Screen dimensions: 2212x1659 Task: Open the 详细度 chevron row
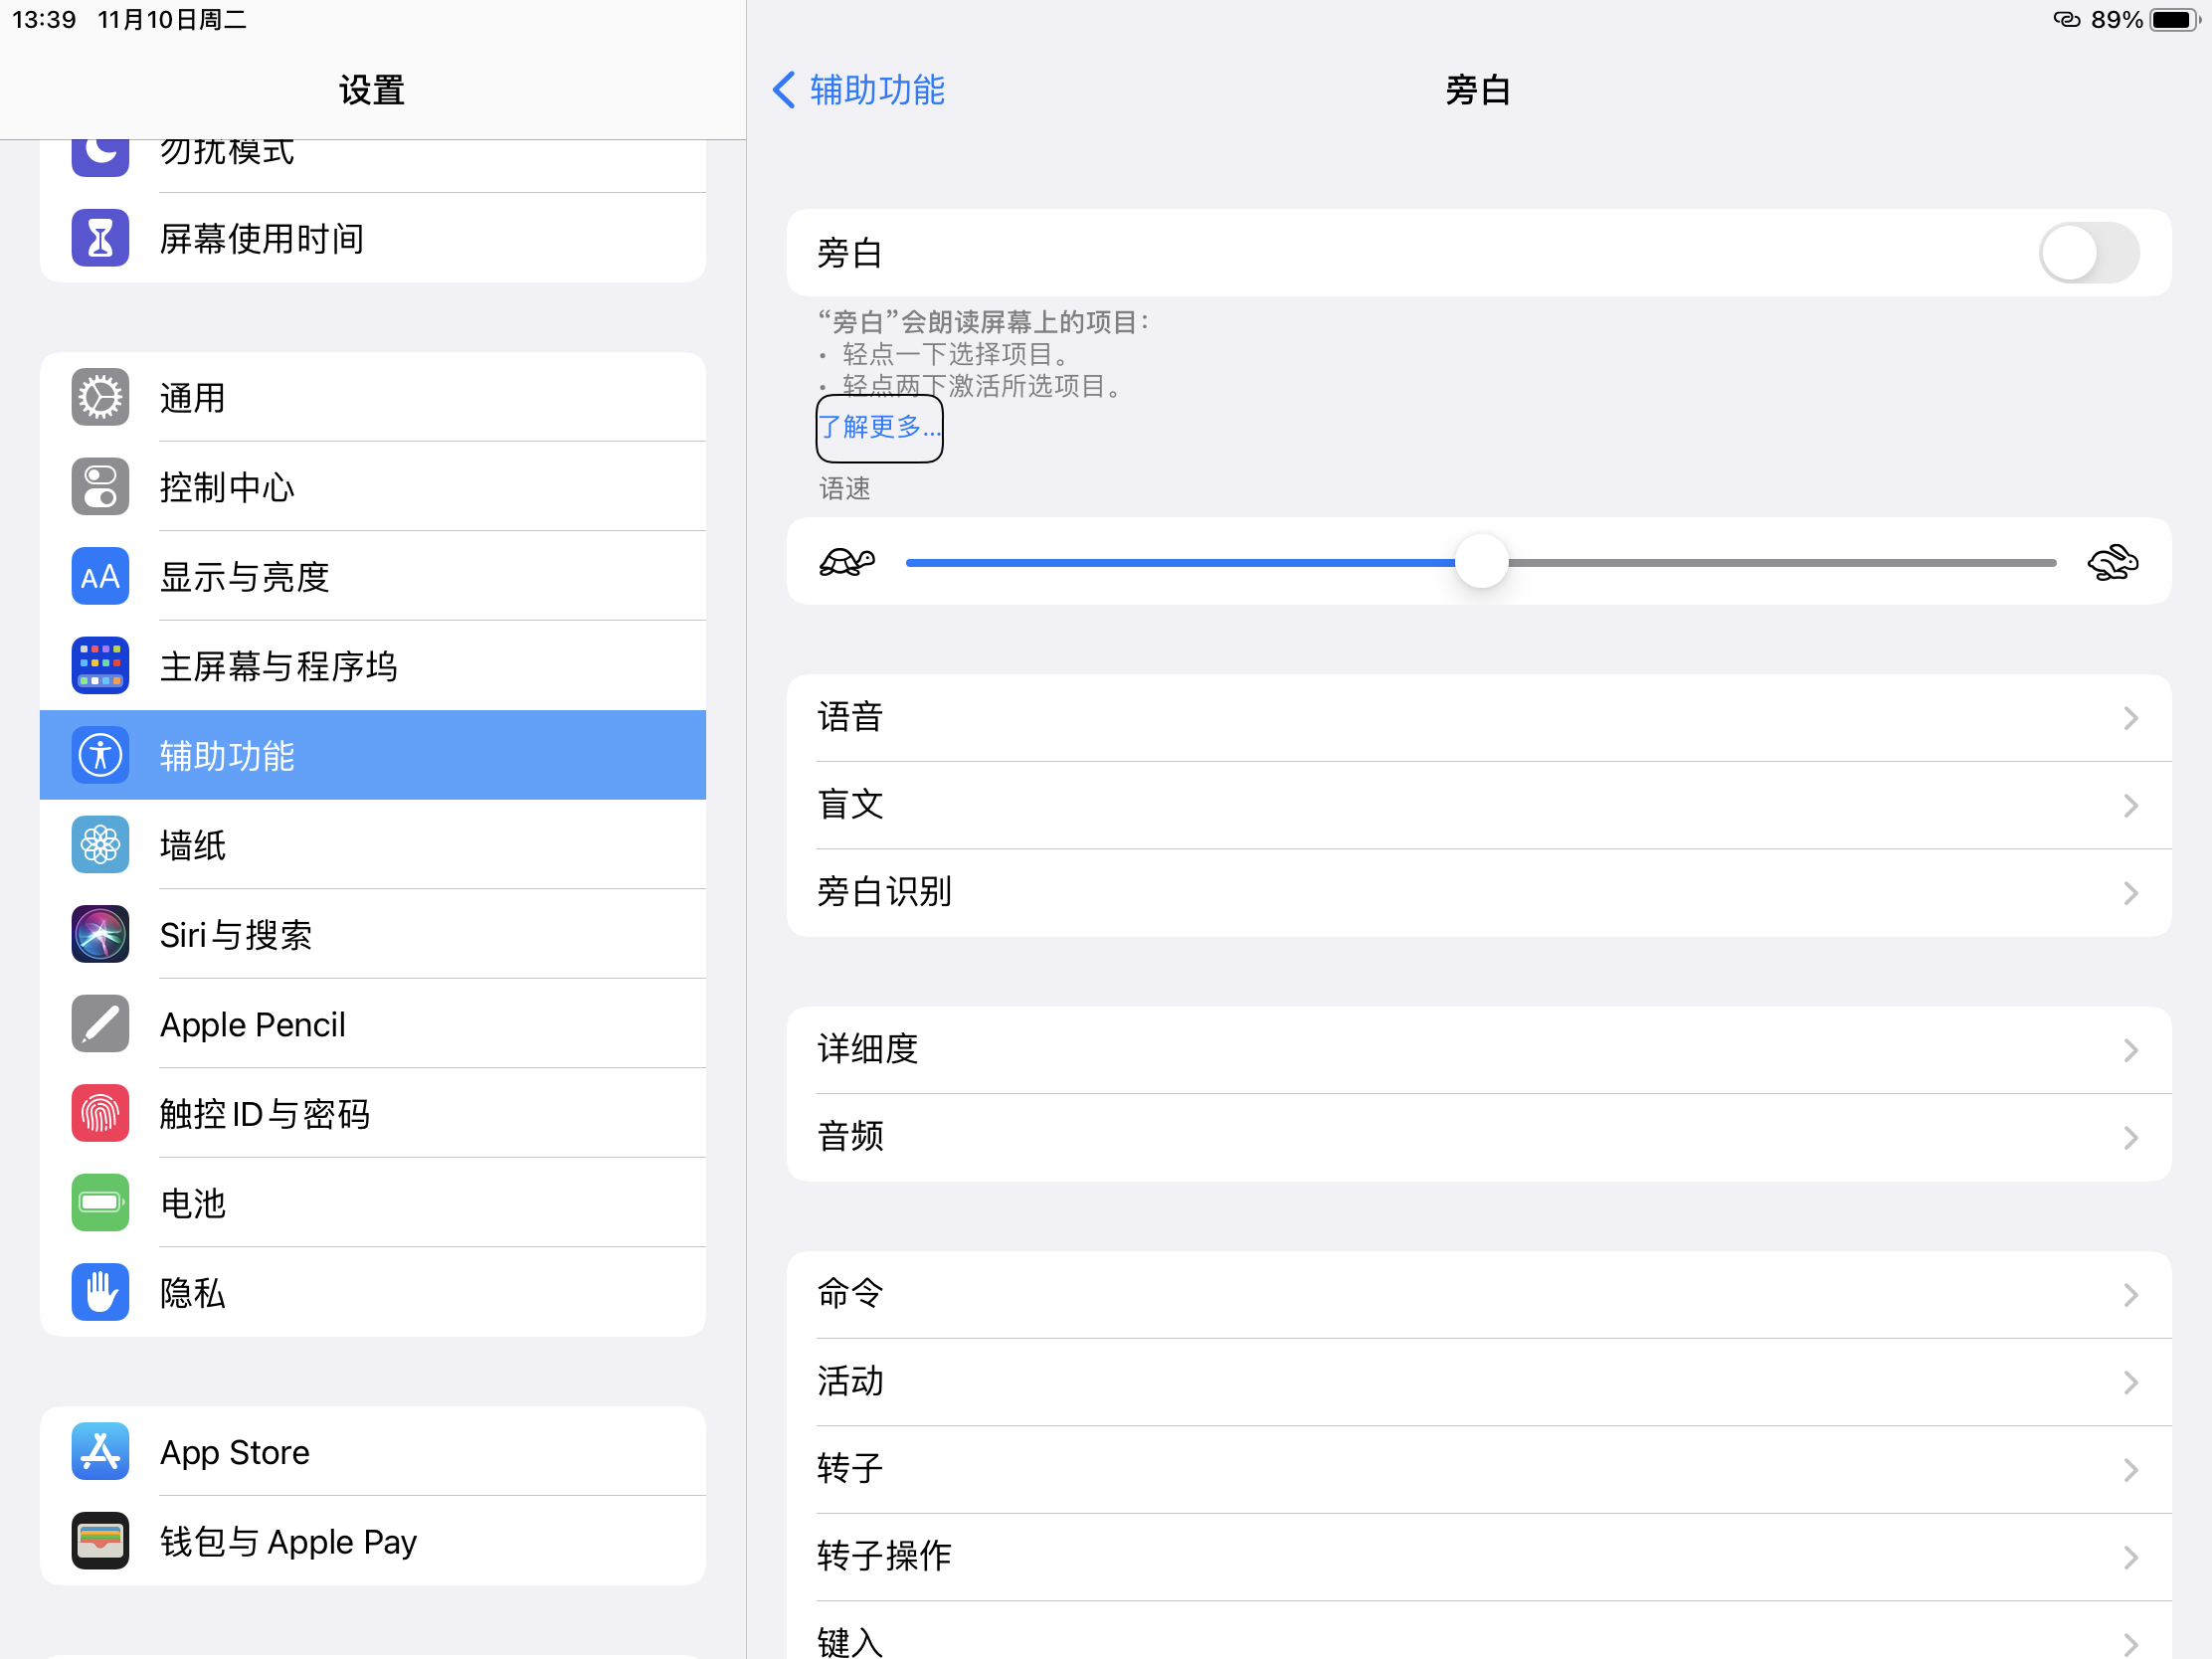(1478, 1050)
